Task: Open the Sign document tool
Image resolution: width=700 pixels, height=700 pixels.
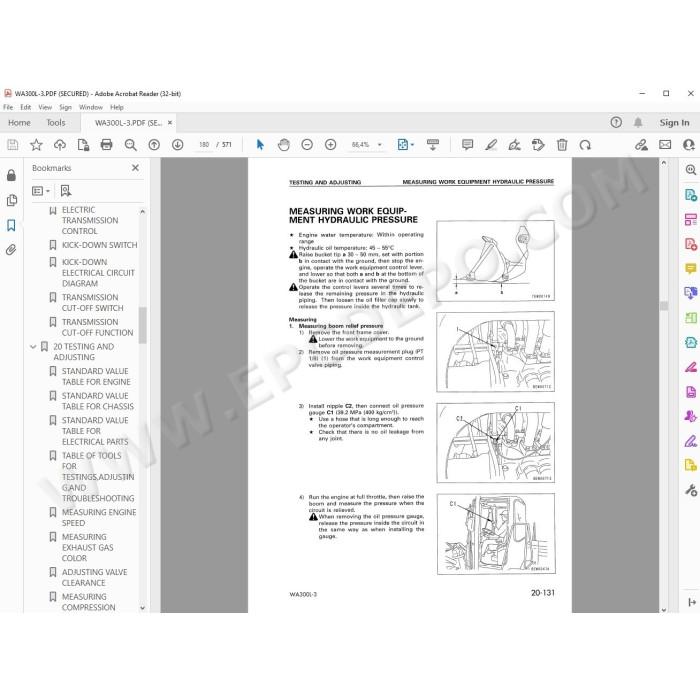Action: pos(514,145)
